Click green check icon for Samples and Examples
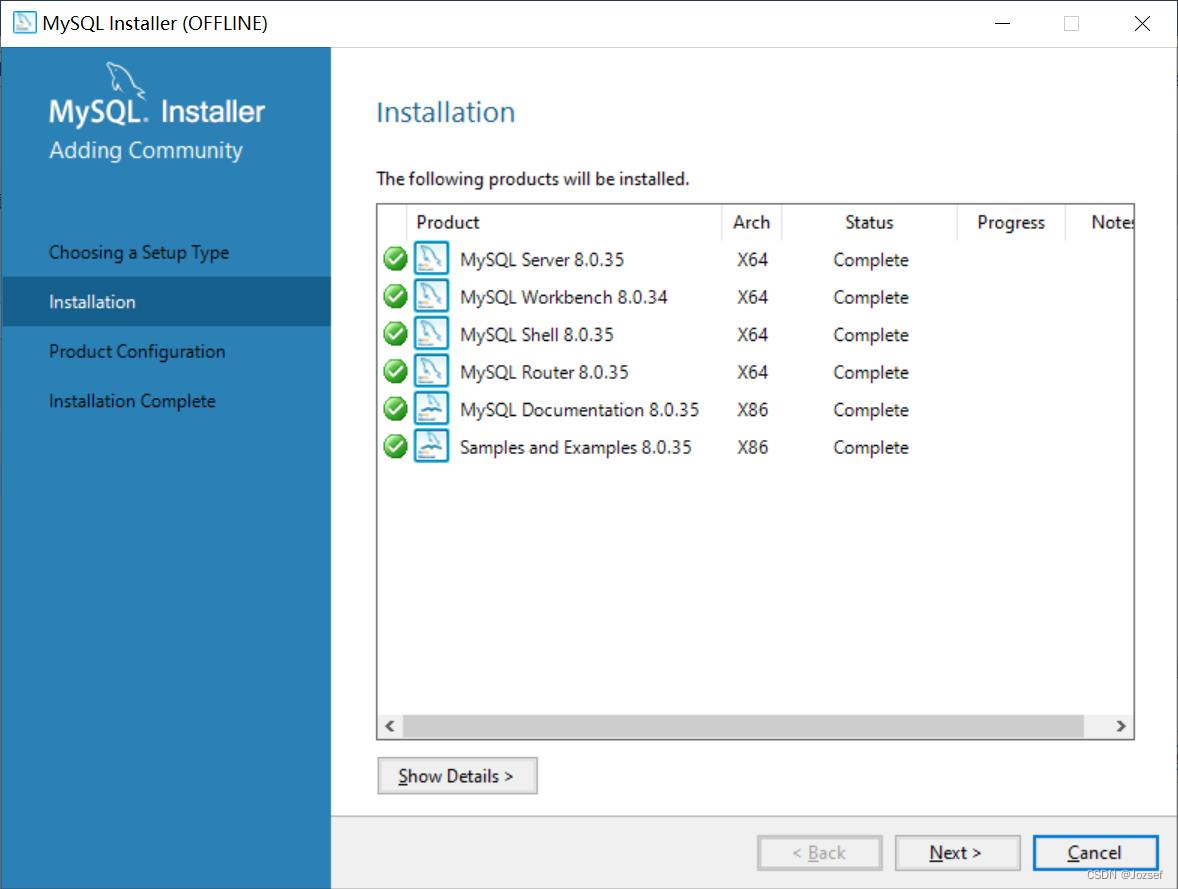The width and height of the screenshot is (1178, 889). pyautogui.click(x=395, y=446)
